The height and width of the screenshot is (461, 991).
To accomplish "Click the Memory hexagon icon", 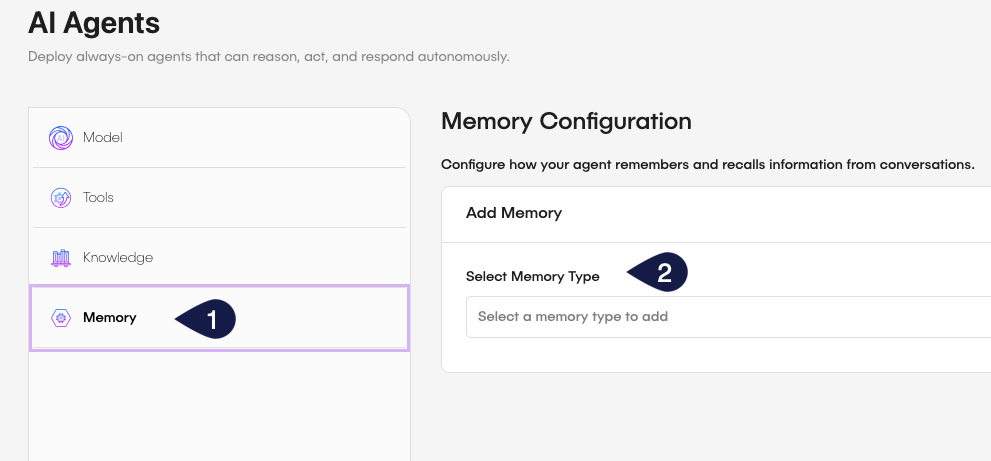I will point(61,318).
